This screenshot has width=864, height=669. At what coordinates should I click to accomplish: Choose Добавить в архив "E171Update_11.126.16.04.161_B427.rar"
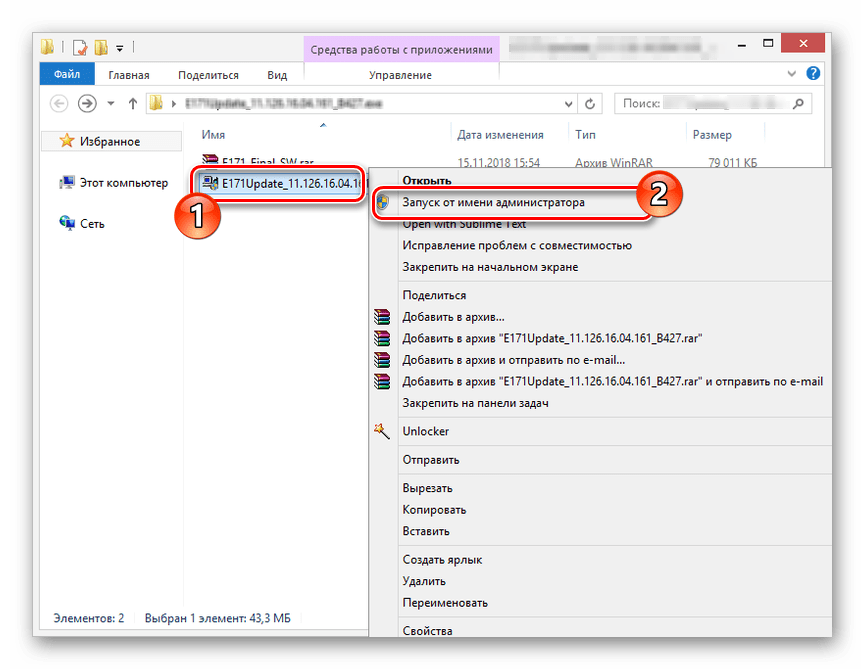[x=552, y=338]
